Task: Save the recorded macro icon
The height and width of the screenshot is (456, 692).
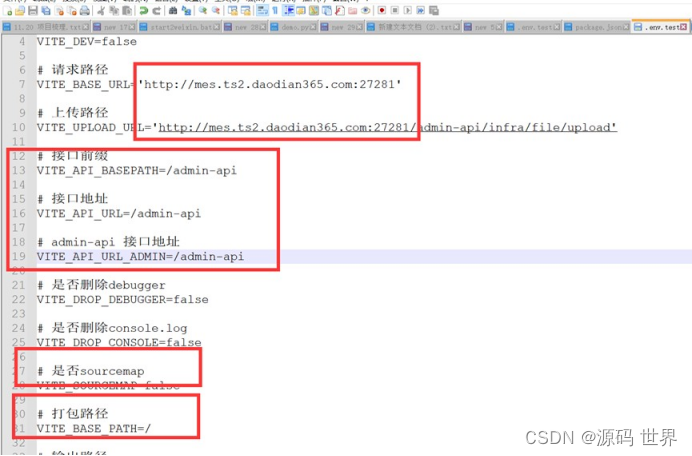Action: coord(433,11)
